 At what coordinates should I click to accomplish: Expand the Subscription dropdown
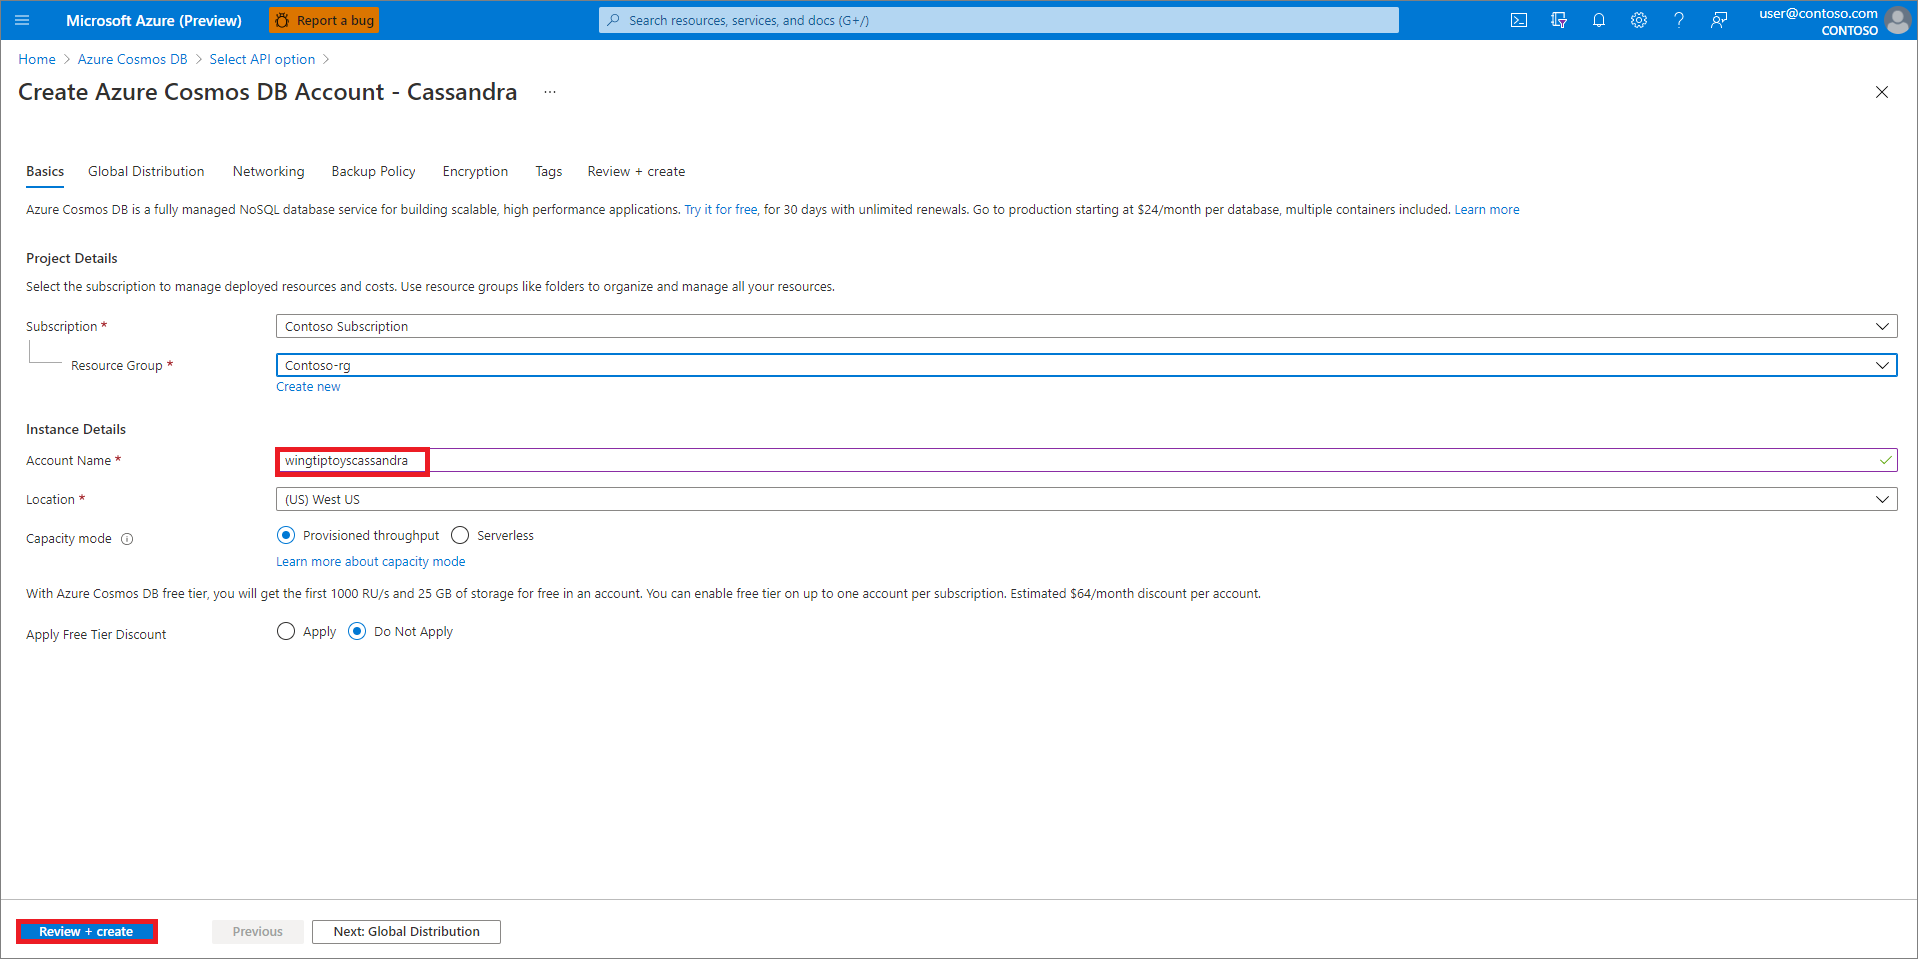click(x=1884, y=325)
